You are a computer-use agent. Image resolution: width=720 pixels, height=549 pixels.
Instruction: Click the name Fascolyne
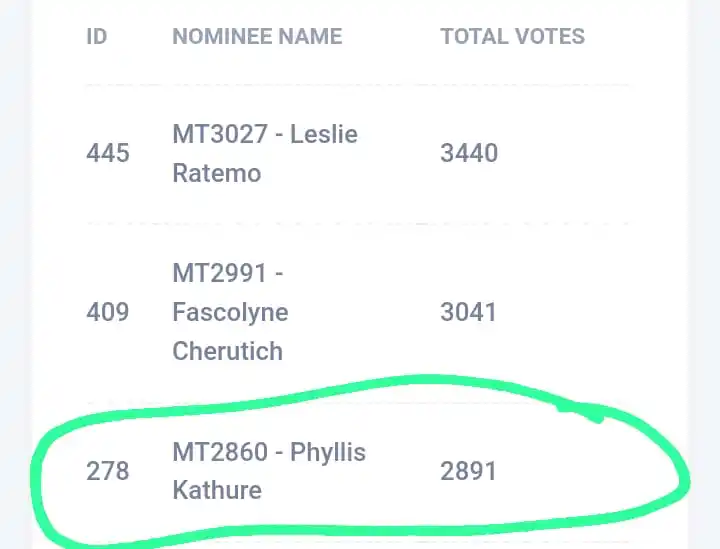(231, 313)
